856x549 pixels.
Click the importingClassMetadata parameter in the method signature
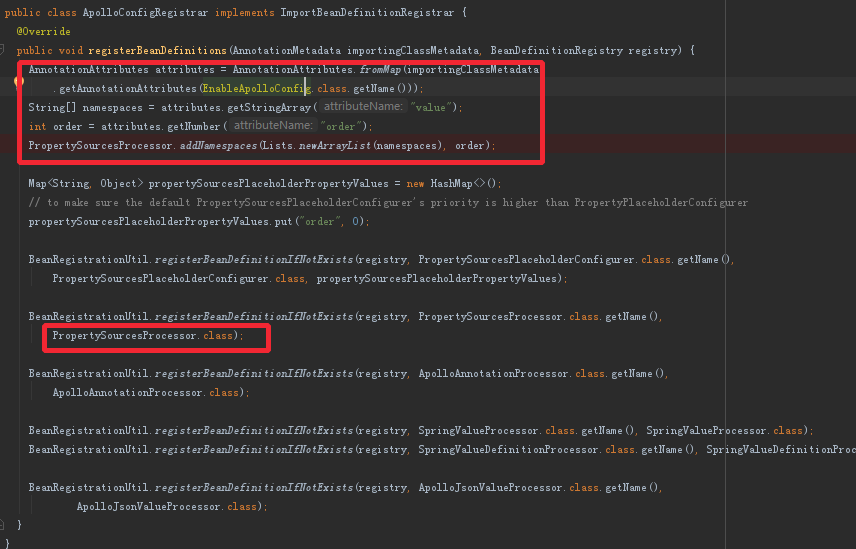pos(413,51)
